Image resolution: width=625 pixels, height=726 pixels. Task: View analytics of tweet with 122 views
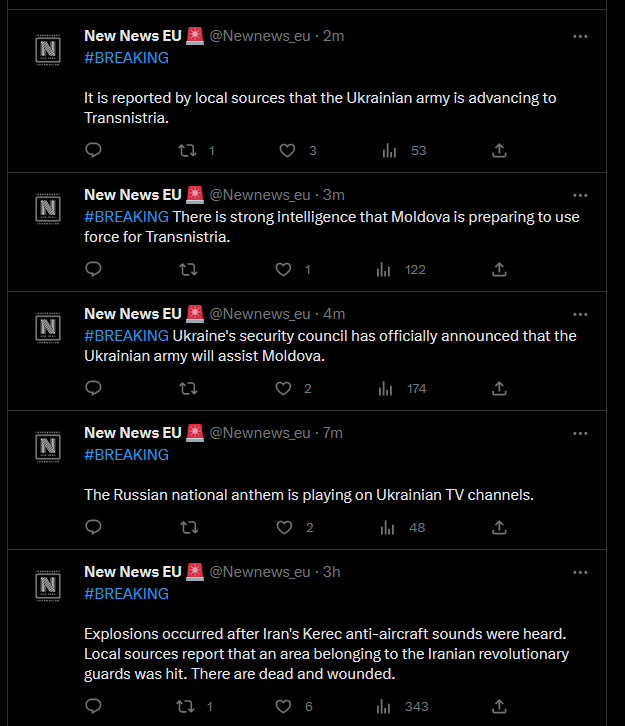point(383,269)
